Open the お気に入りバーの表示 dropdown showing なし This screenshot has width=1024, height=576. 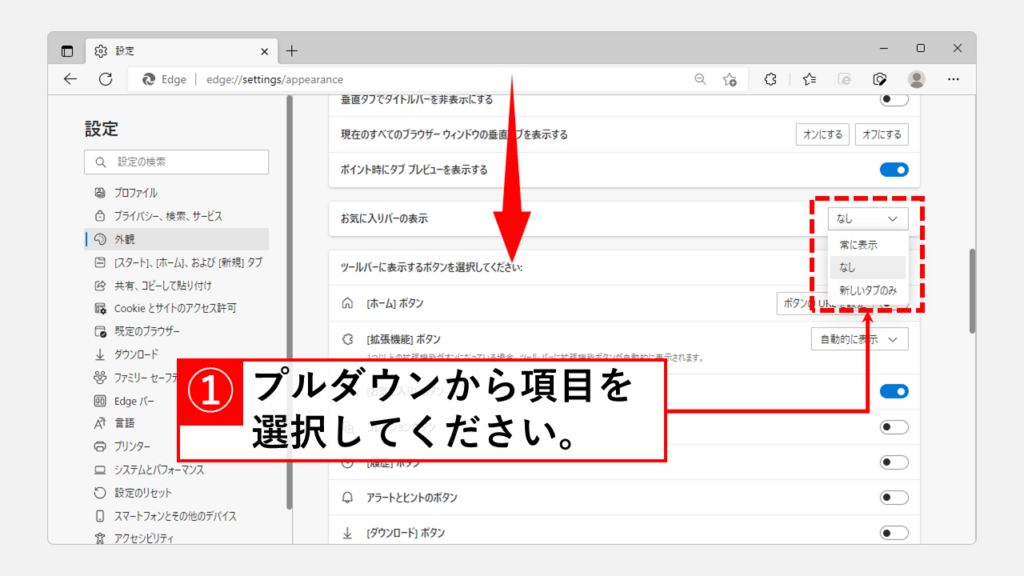tap(867, 218)
